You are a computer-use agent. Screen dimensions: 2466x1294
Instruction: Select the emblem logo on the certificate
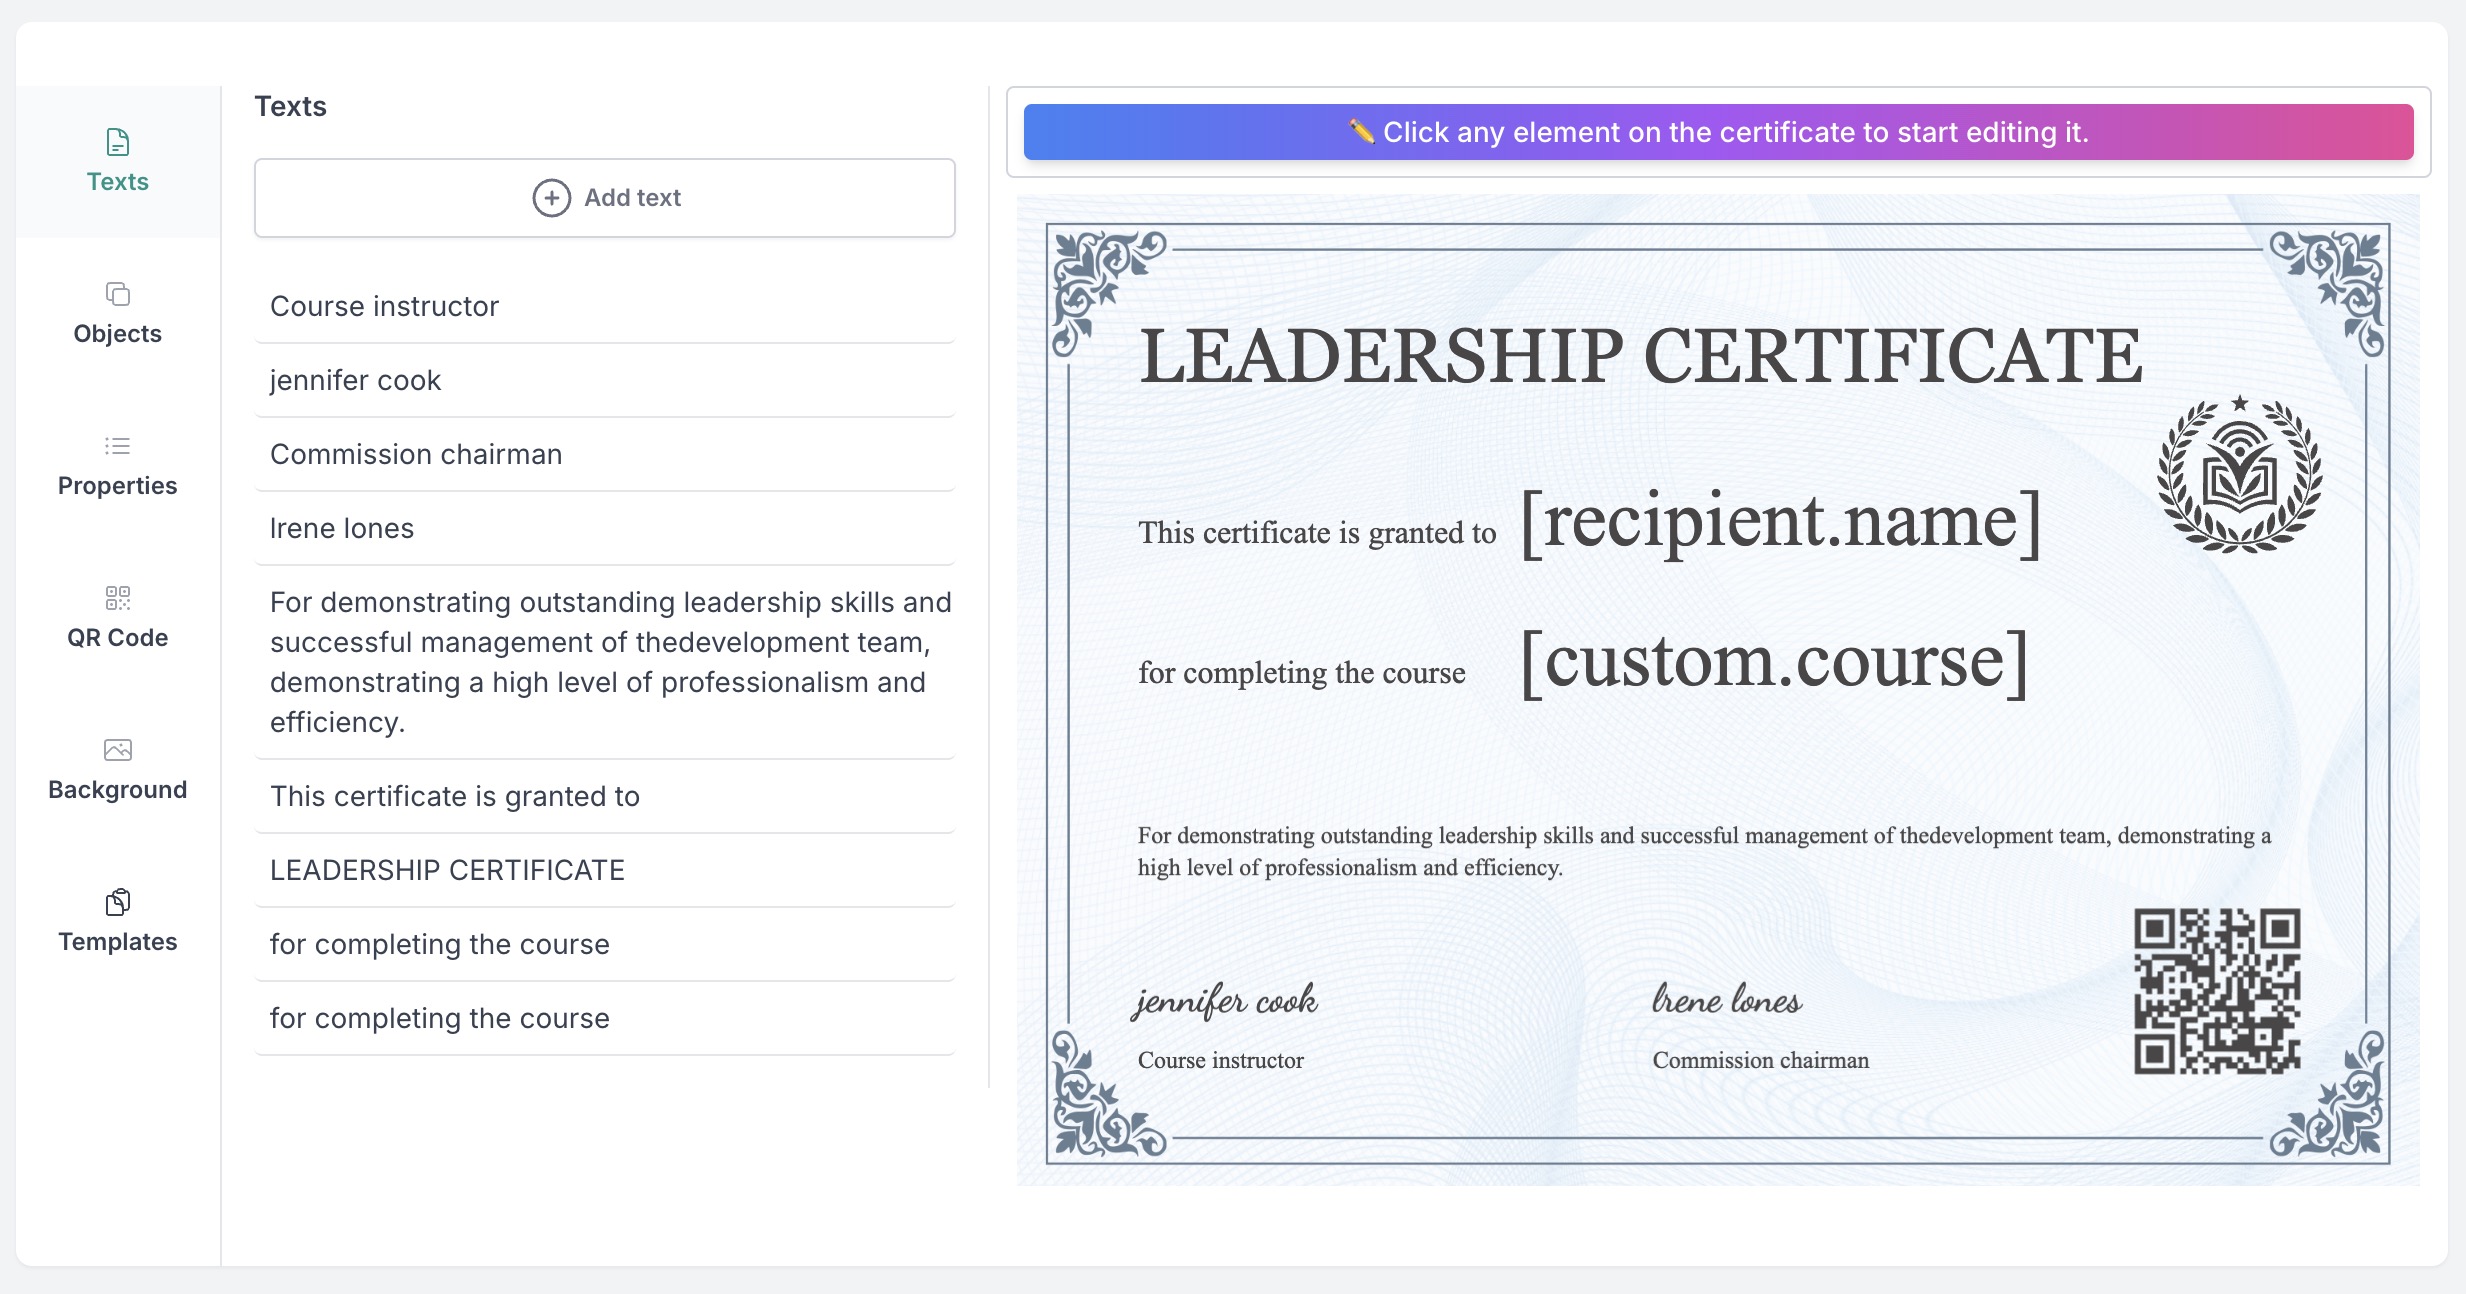2239,474
